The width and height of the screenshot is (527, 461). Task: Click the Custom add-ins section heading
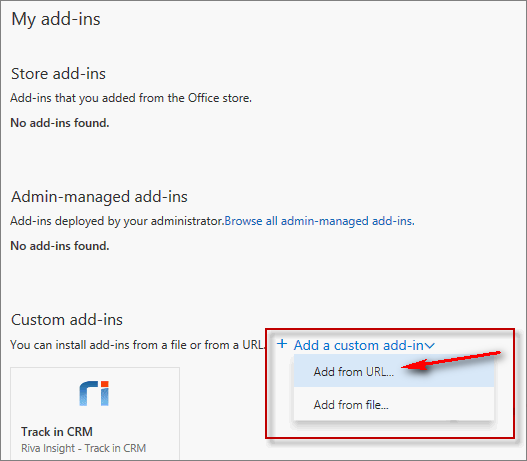point(67,320)
